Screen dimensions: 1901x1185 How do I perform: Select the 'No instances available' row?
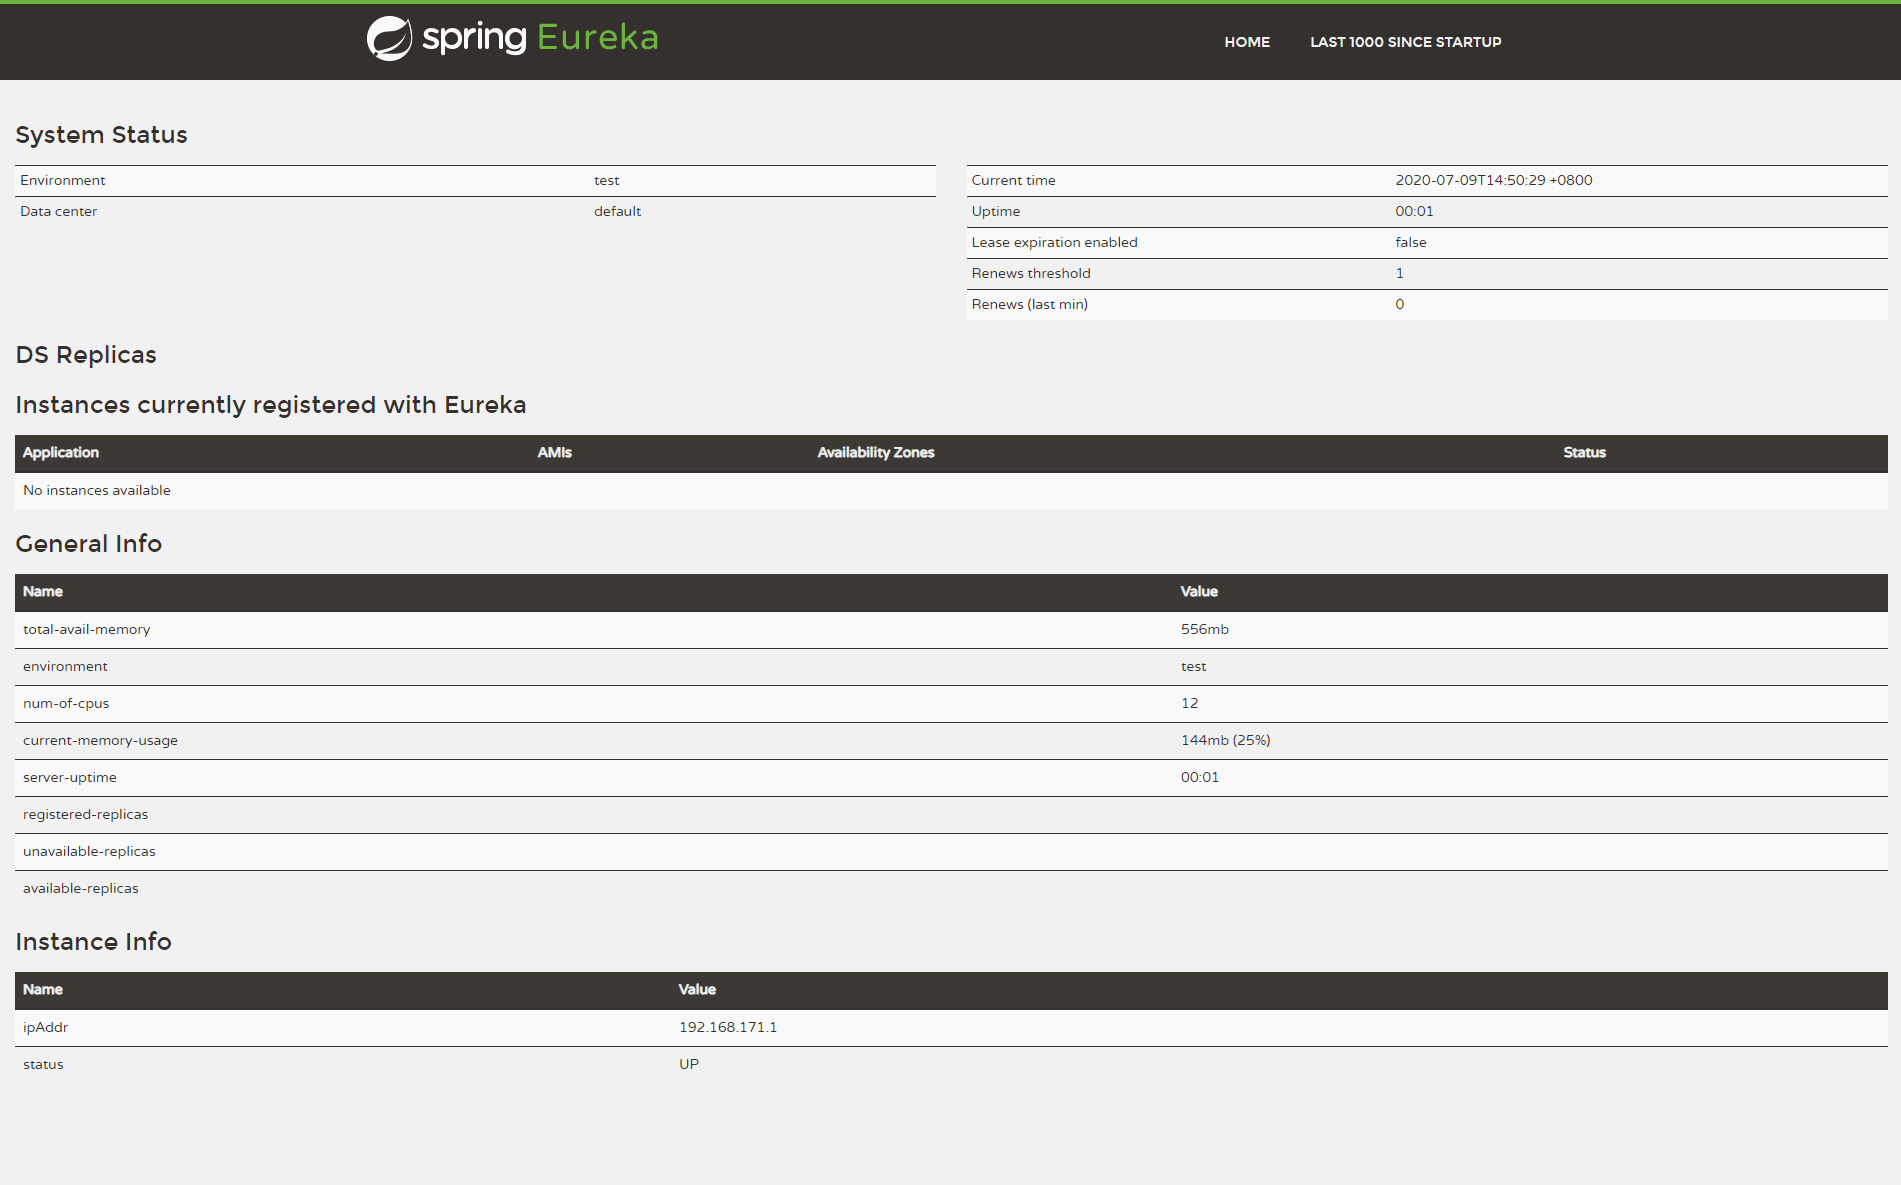951,490
